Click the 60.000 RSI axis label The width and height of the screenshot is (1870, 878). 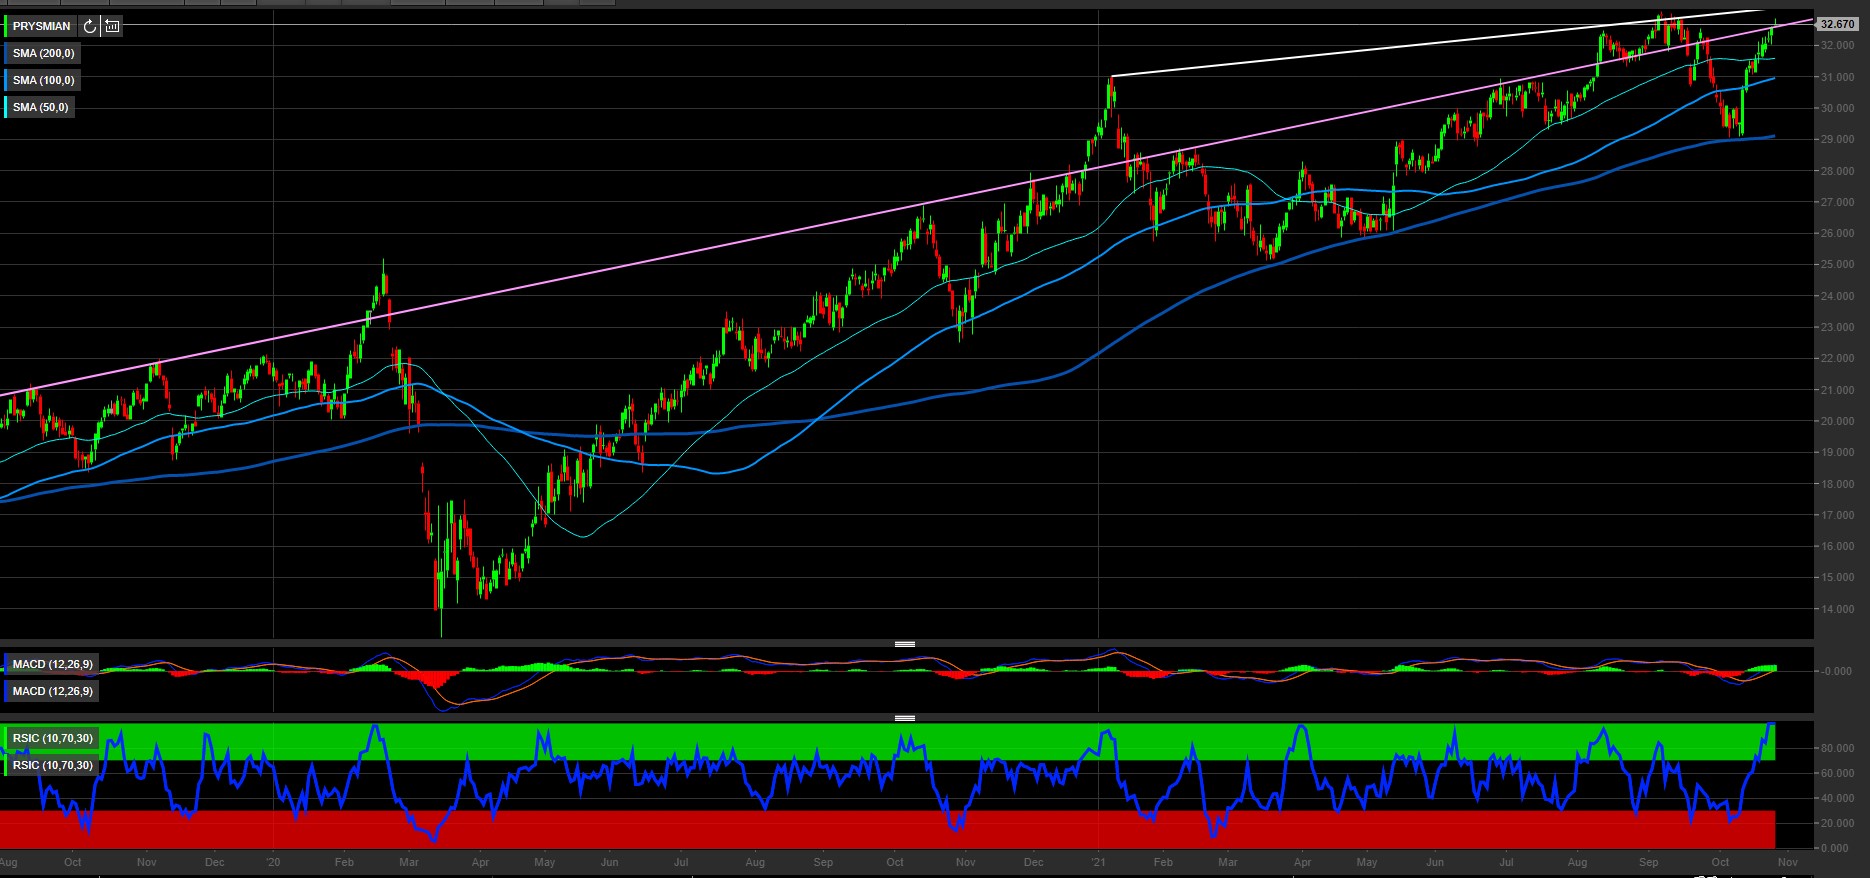point(1838,773)
